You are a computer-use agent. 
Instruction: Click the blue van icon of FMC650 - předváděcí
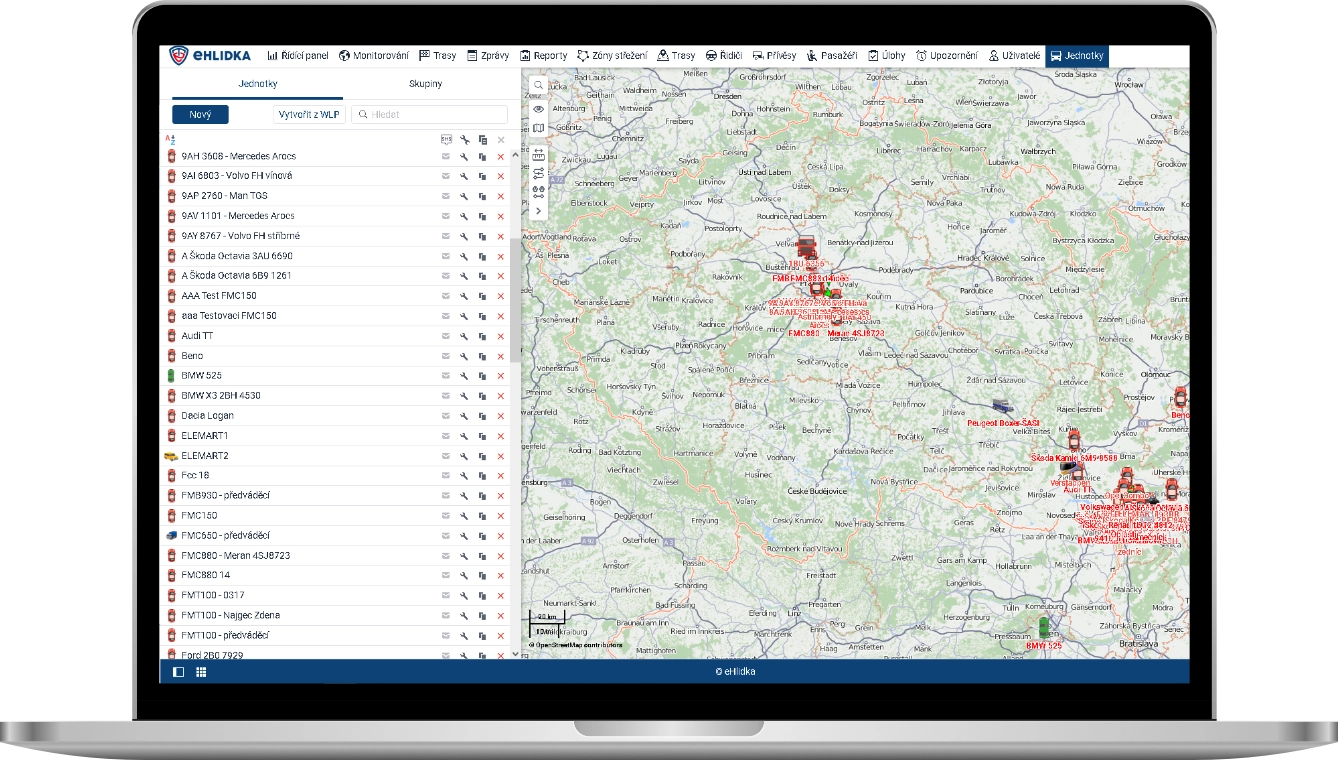pos(170,536)
